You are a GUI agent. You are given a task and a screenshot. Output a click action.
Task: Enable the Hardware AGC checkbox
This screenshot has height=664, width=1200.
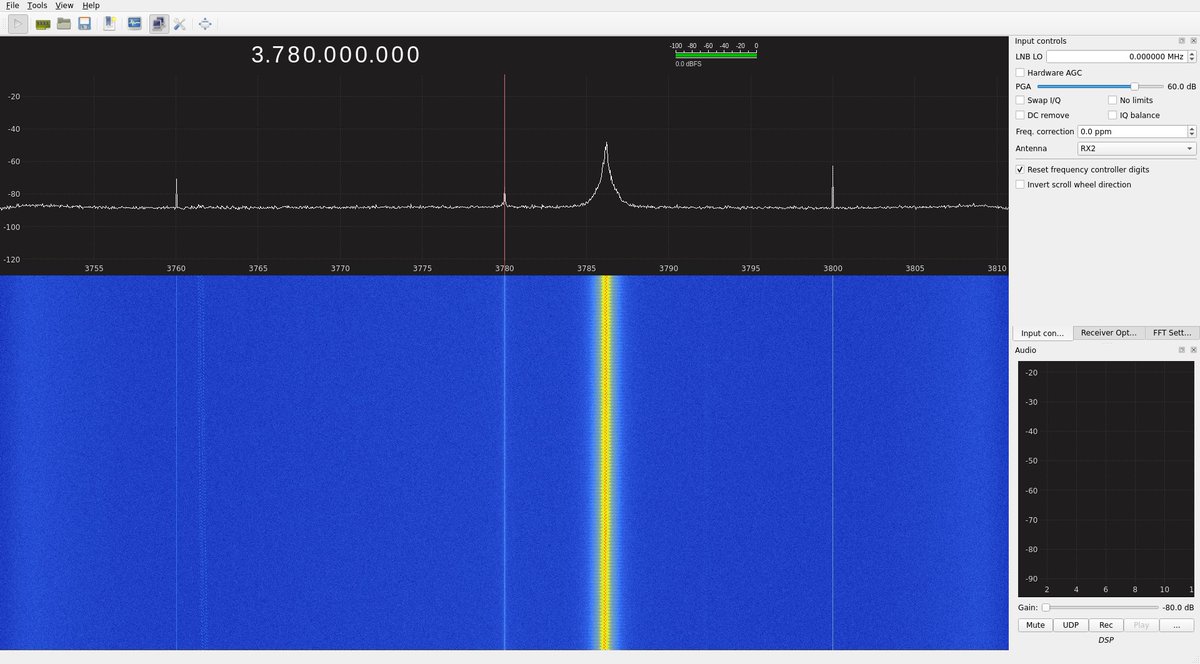click(x=1019, y=72)
